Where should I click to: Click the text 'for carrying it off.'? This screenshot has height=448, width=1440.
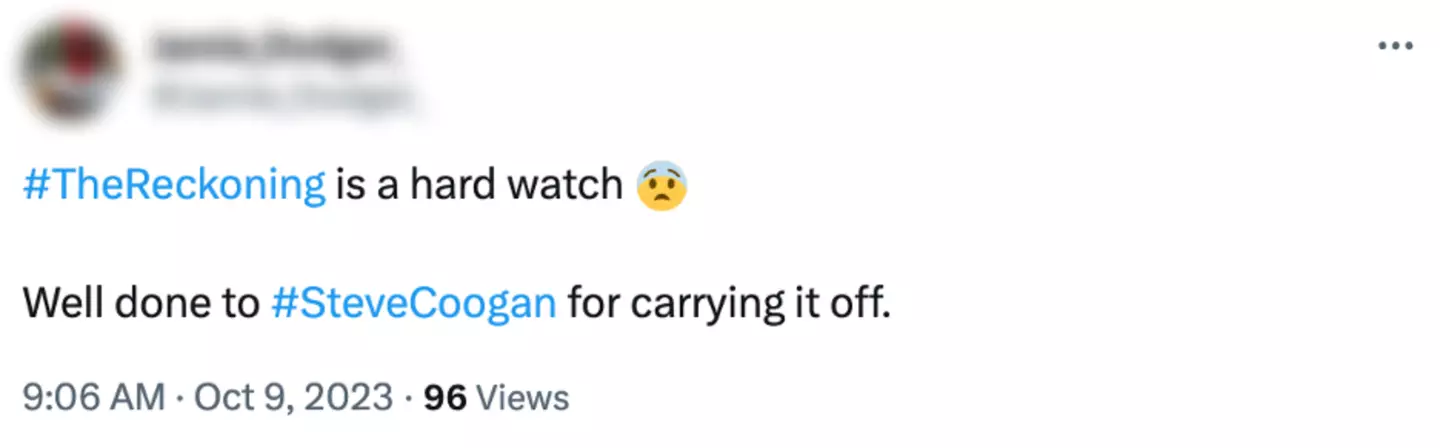pyautogui.click(x=729, y=302)
